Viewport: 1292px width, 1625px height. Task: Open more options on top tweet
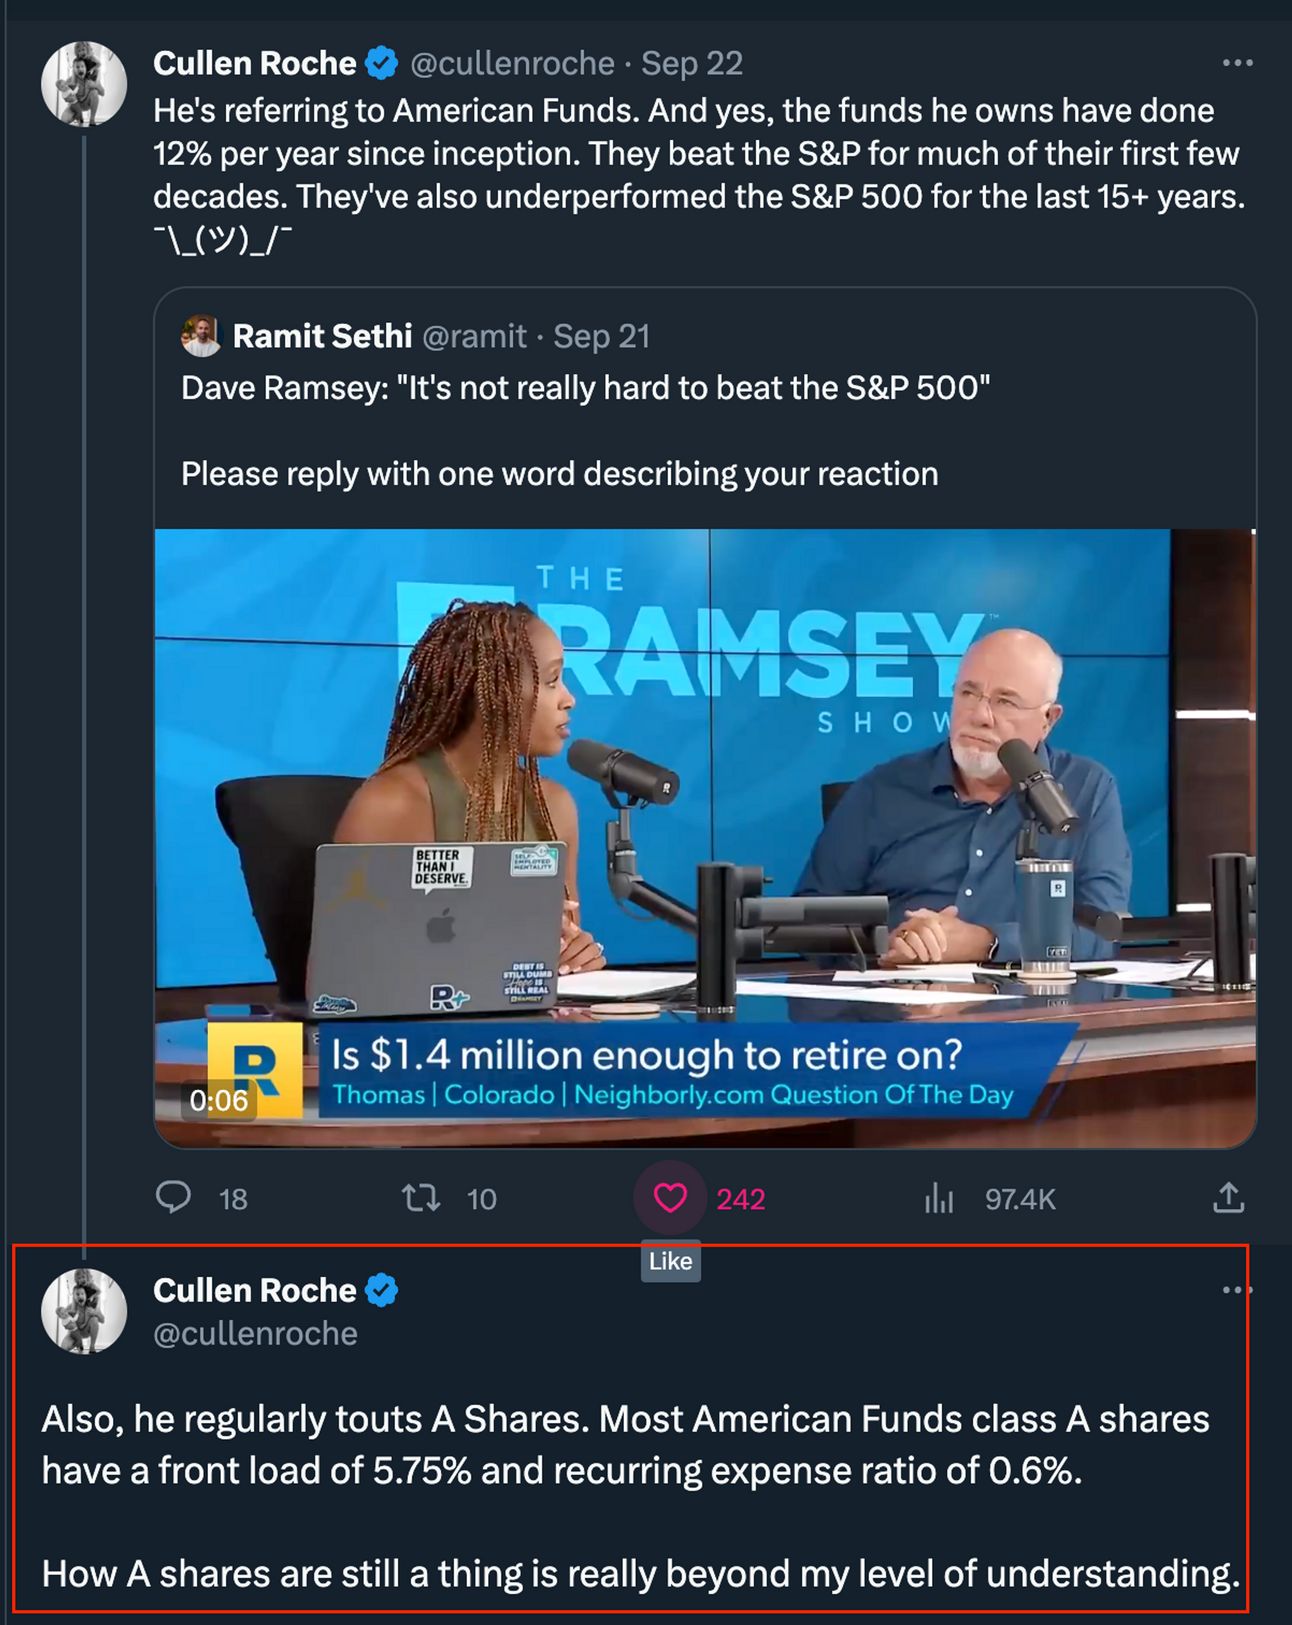1237,63
